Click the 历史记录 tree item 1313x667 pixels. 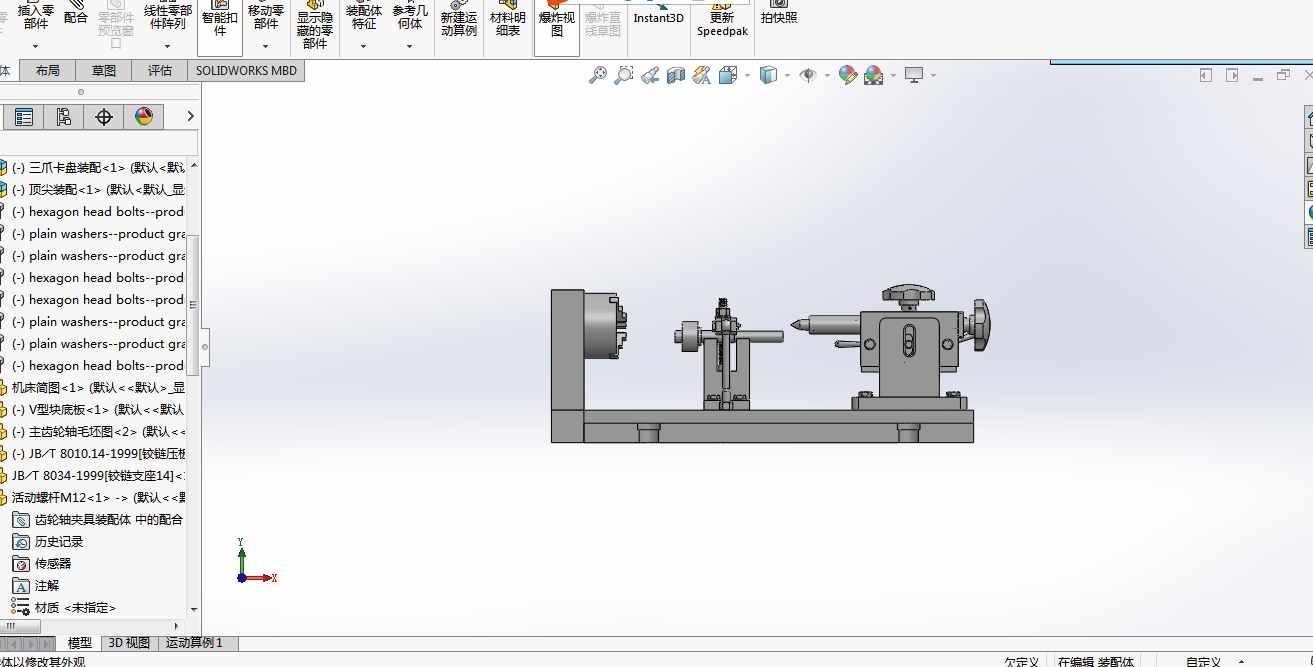[x=49, y=541]
